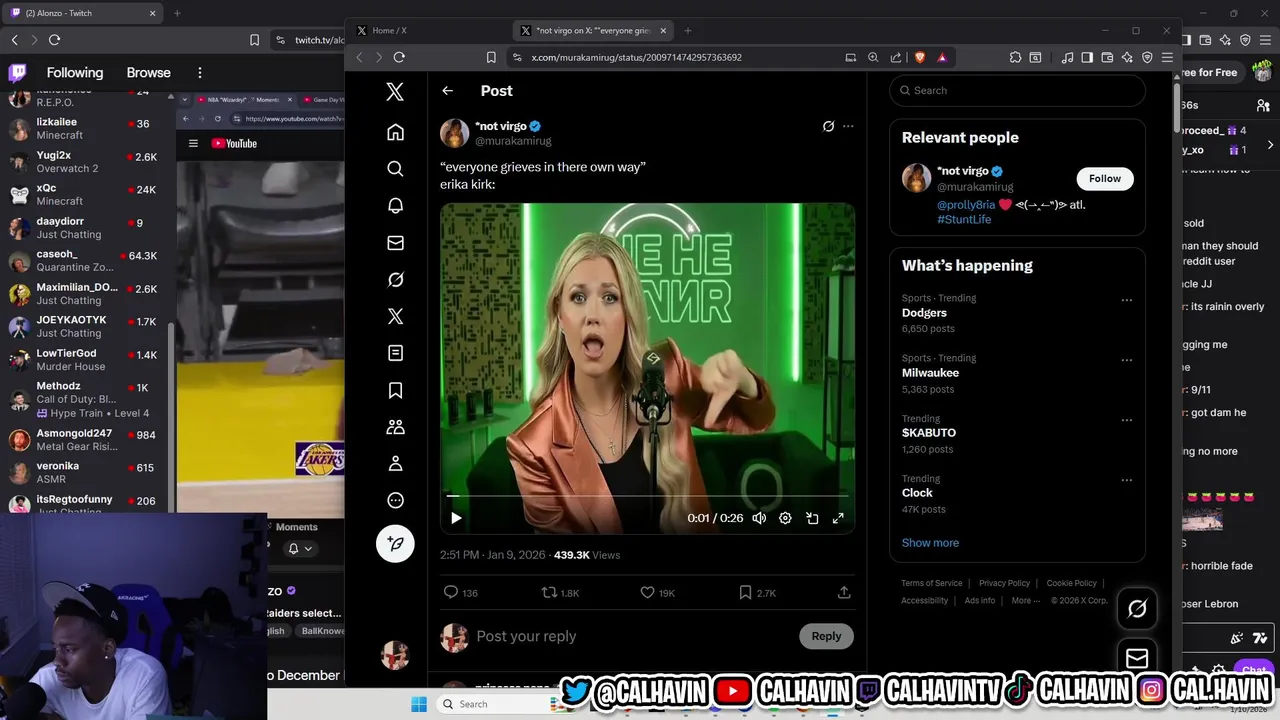The height and width of the screenshot is (720, 1280).
Task: Compose new post with feather button
Action: pos(395,543)
